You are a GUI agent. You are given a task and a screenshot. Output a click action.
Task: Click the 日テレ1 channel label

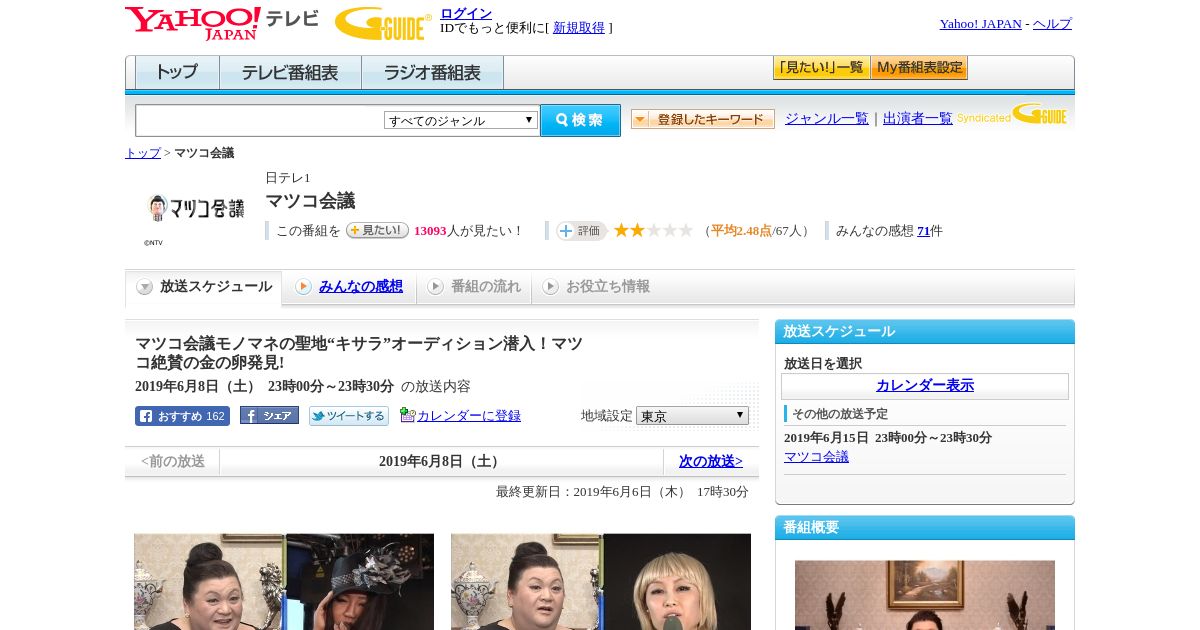click(x=288, y=178)
